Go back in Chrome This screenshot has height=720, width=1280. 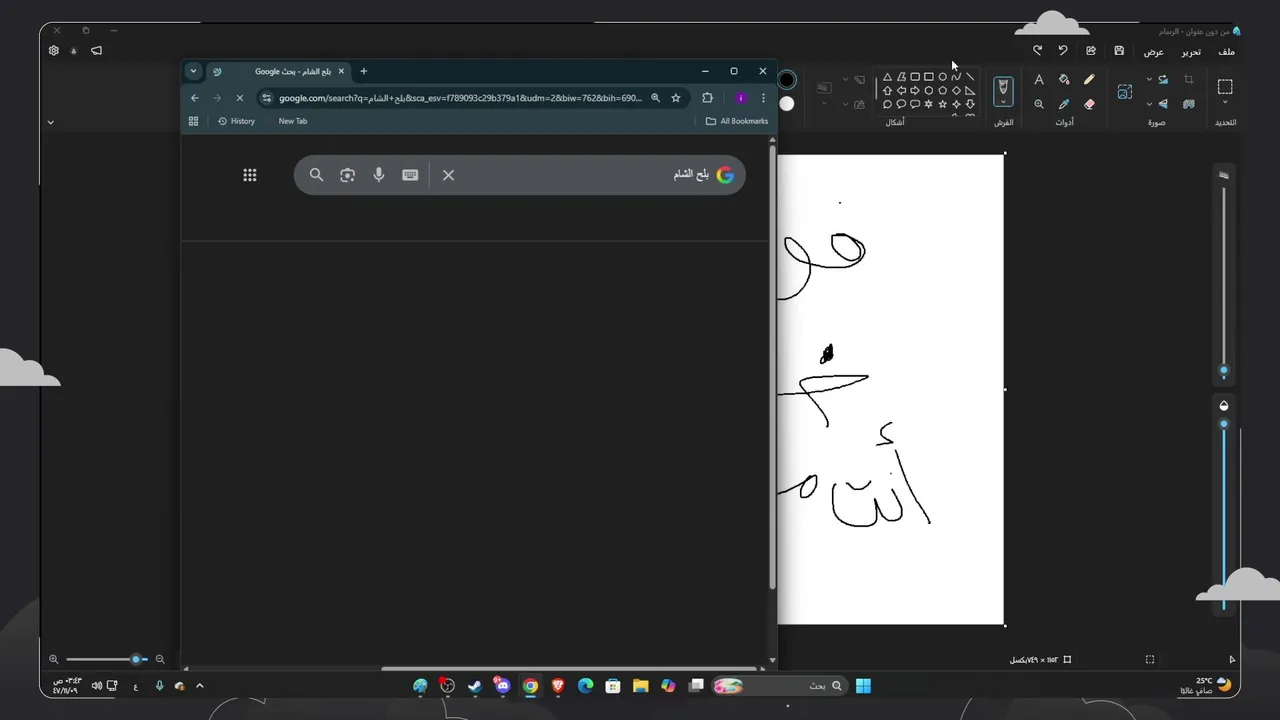tap(195, 98)
